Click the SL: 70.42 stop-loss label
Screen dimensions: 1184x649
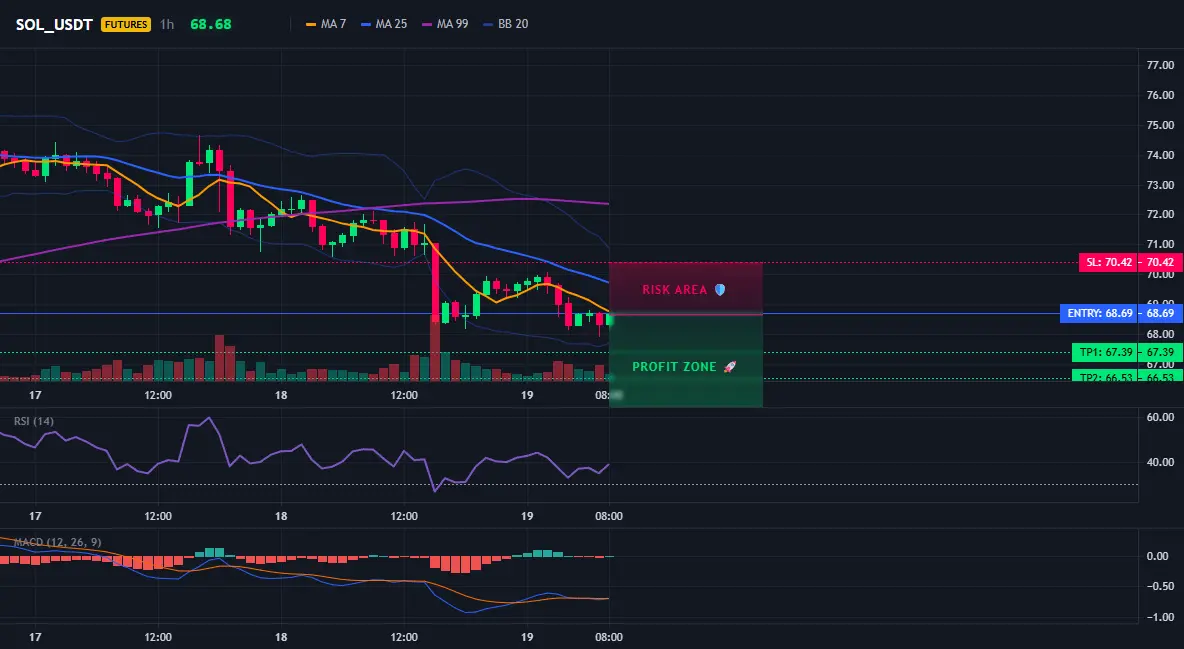point(1108,263)
